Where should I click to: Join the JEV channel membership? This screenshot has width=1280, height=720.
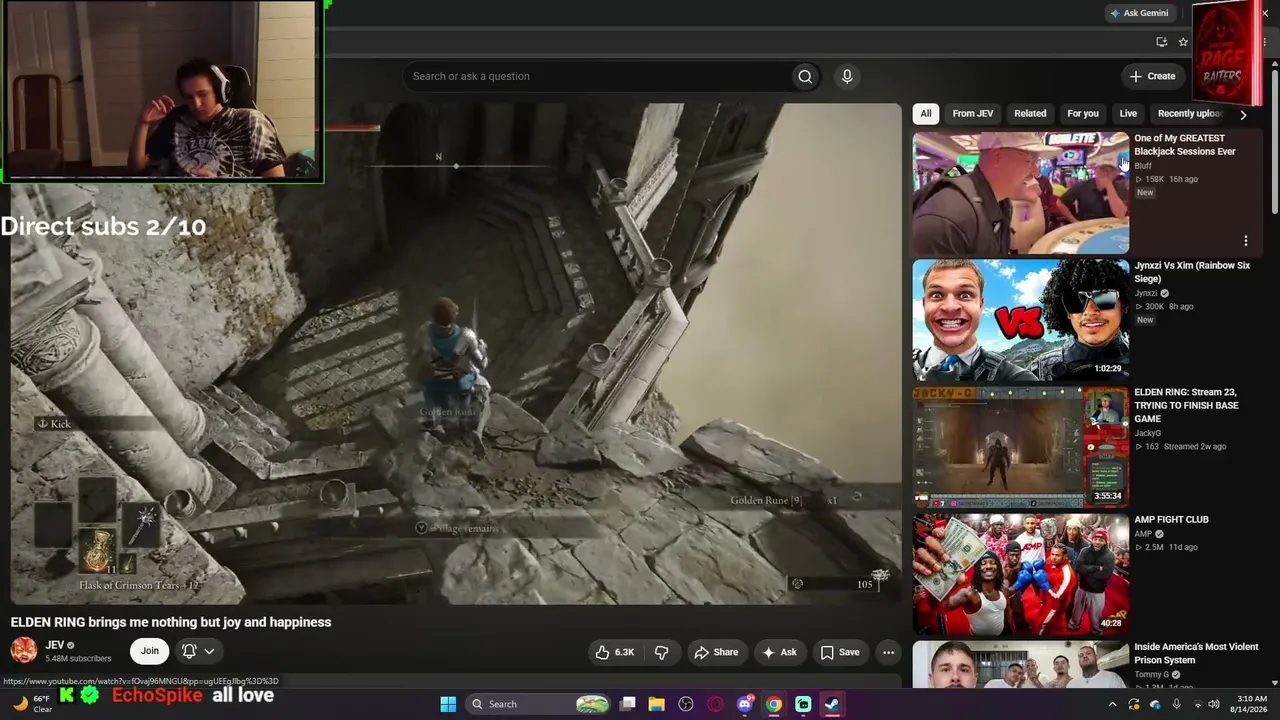coord(149,651)
